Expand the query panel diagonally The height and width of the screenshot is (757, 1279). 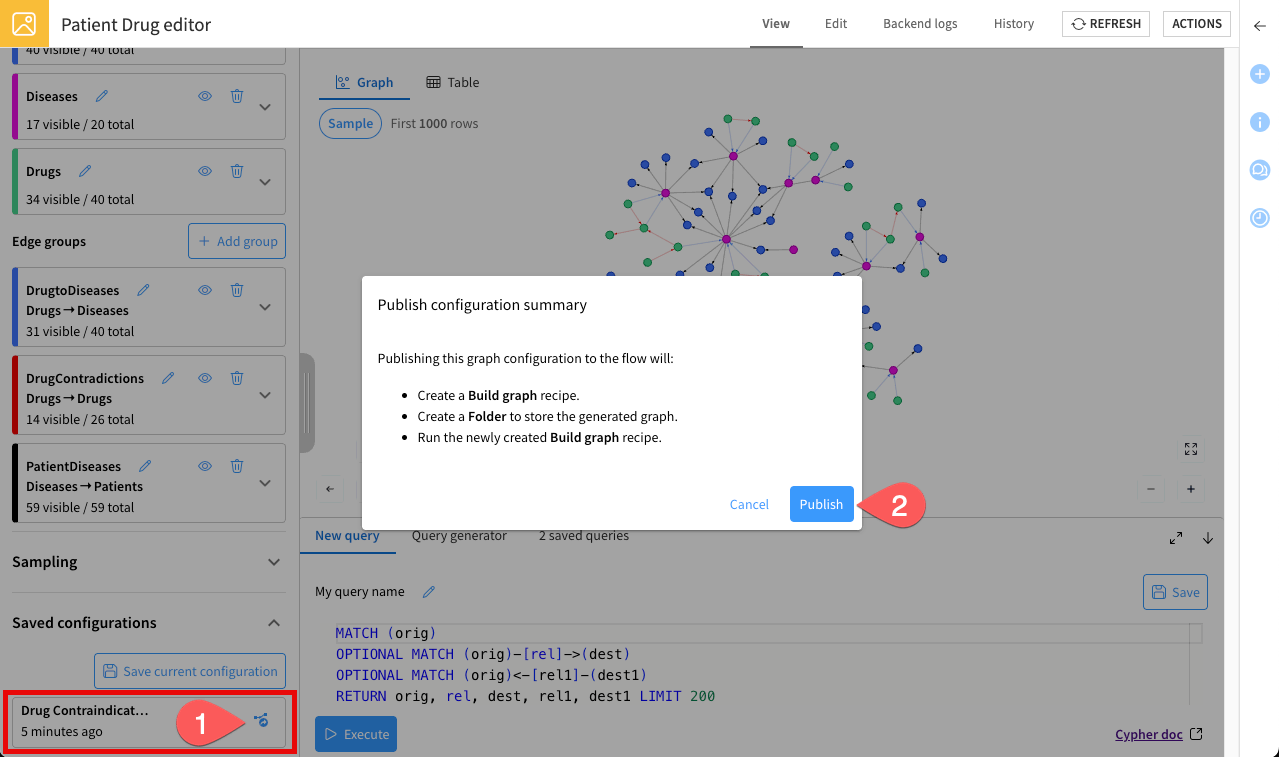tap(1176, 538)
